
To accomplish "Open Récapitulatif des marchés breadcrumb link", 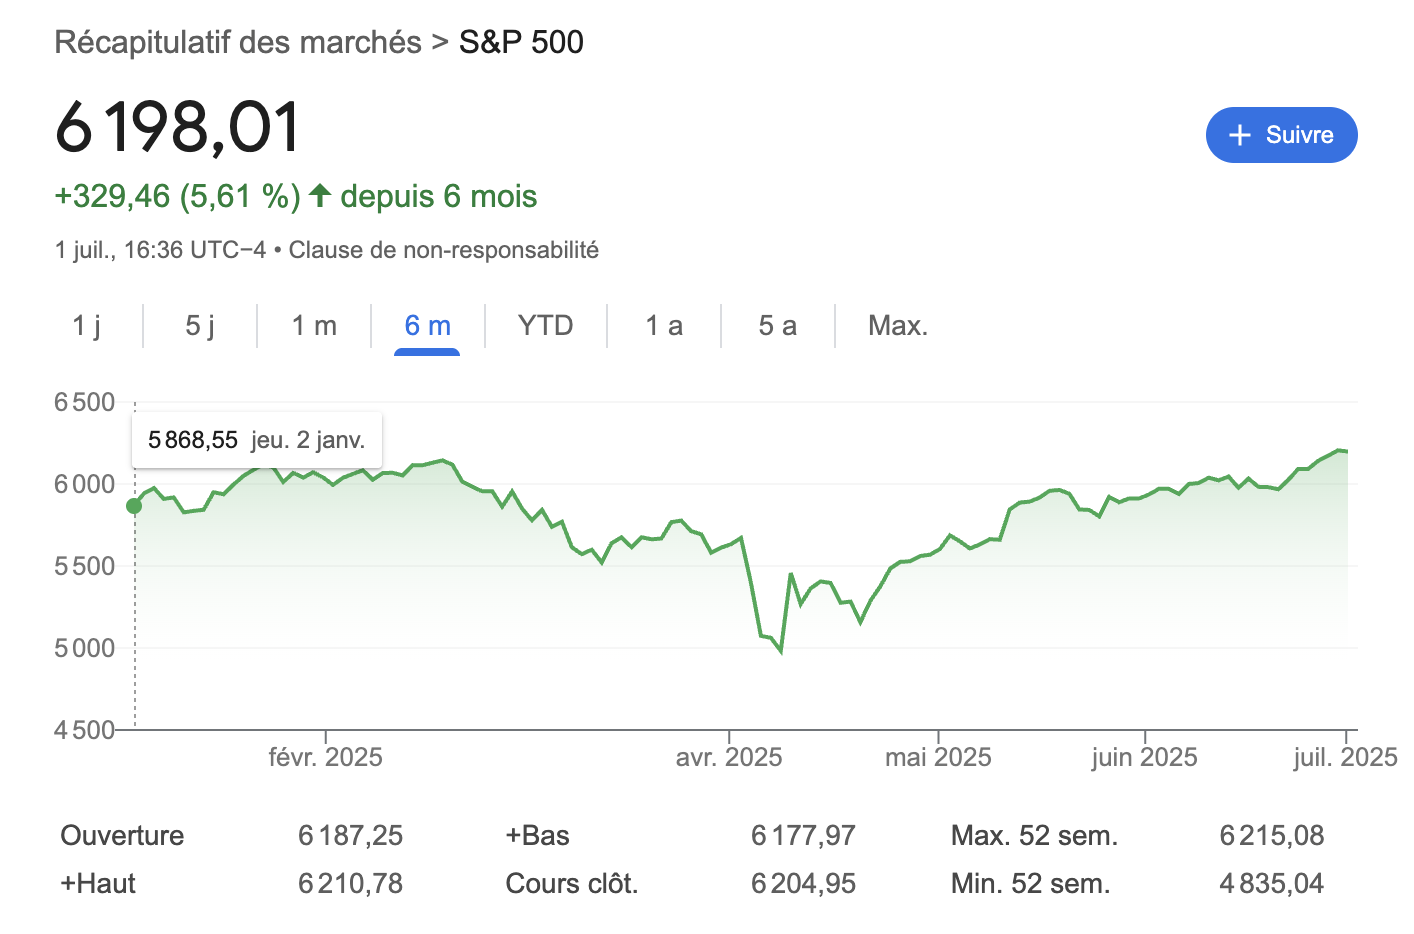I will pyautogui.click(x=238, y=42).
